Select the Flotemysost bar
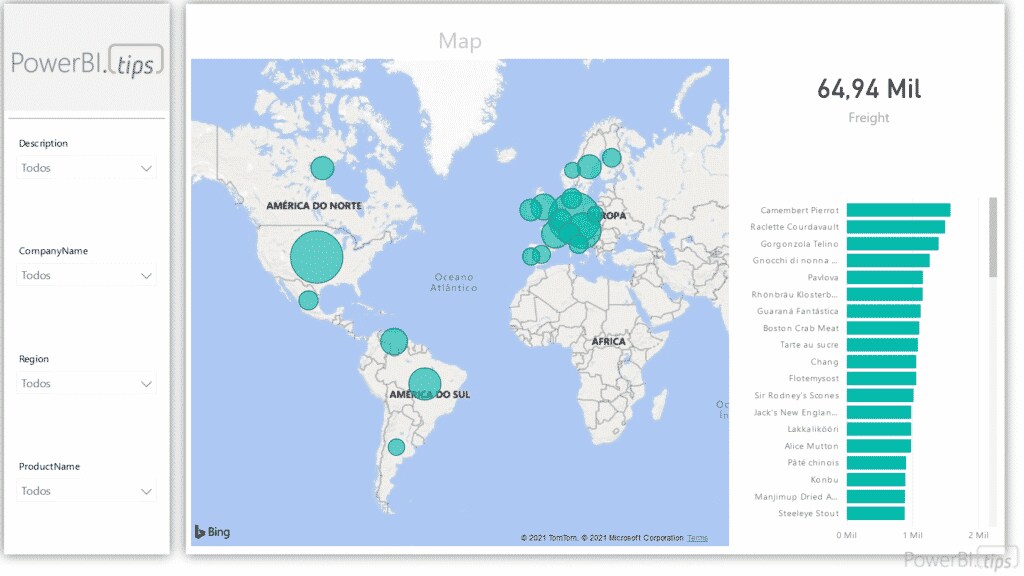Viewport: 1024px width, 576px height. click(882, 378)
